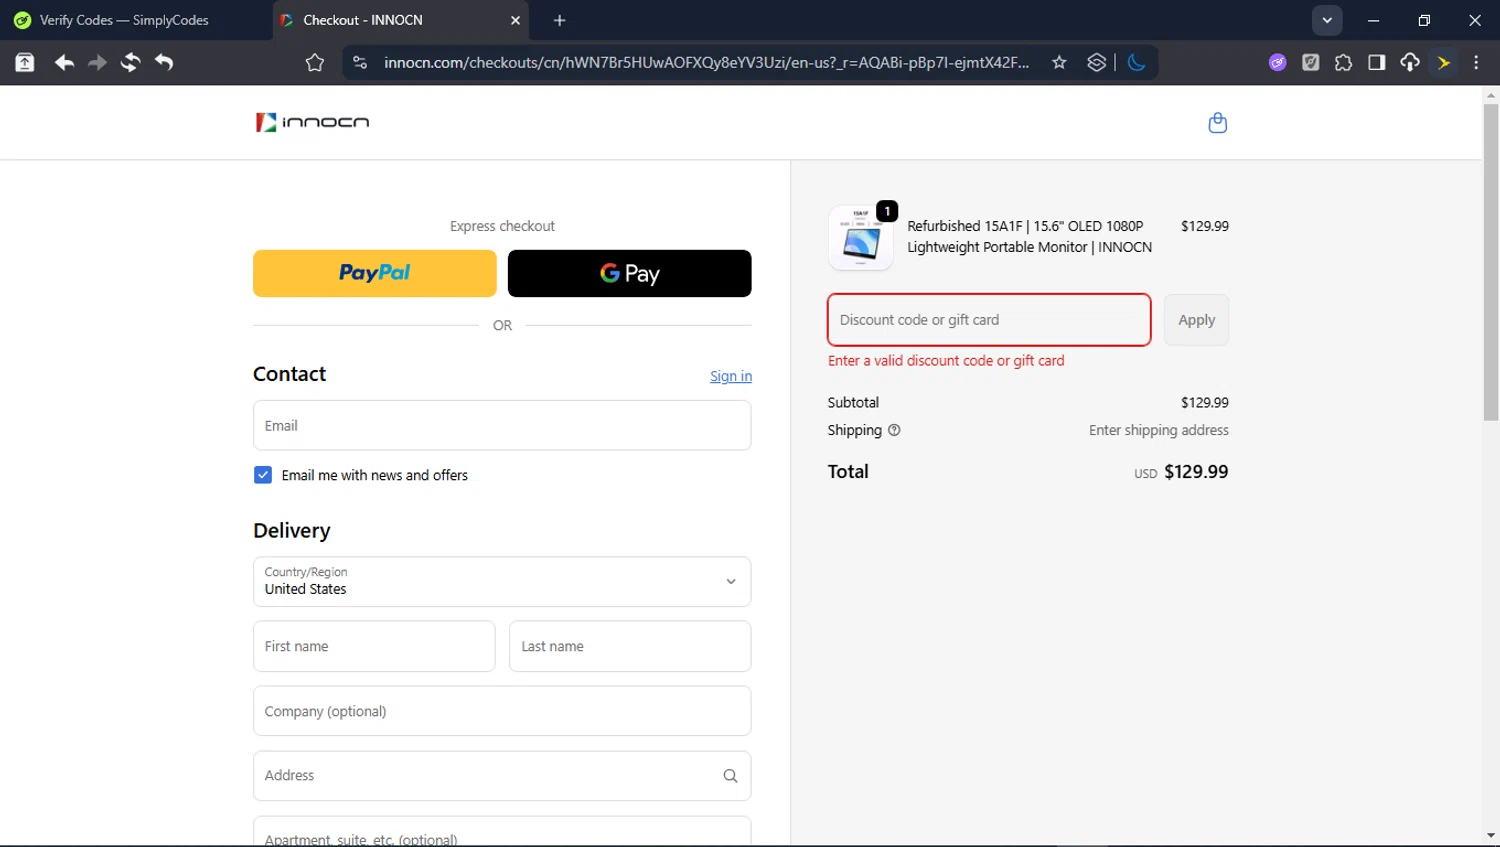Click the grey square extension icon

pyautogui.click(x=1311, y=63)
